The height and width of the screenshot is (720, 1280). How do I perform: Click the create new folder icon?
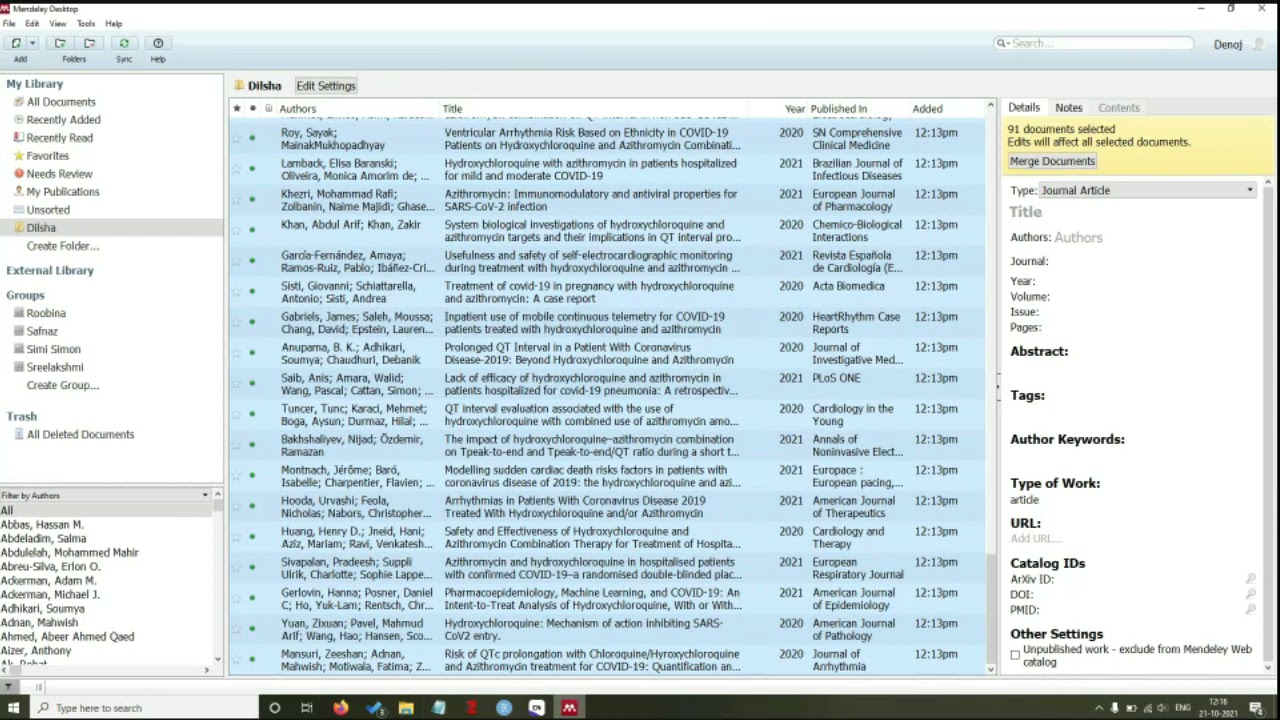pos(60,43)
